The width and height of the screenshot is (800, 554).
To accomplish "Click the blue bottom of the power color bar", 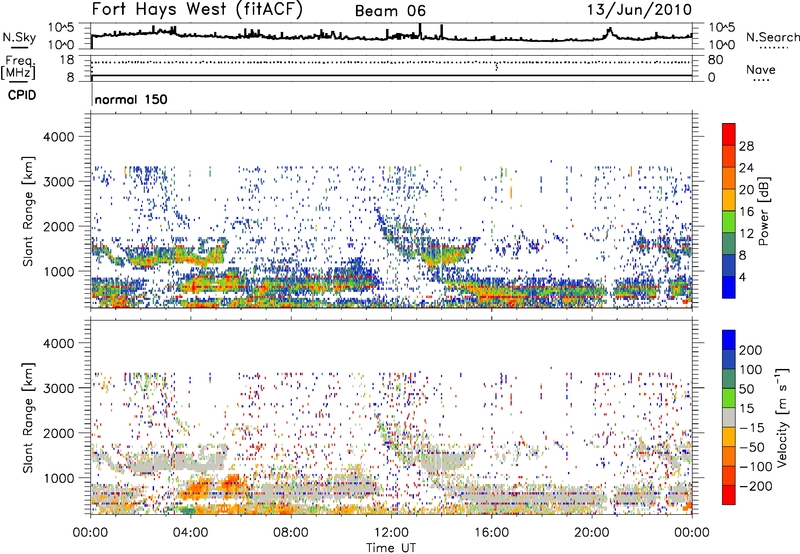I will pyautogui.click(x=729, y=287).
